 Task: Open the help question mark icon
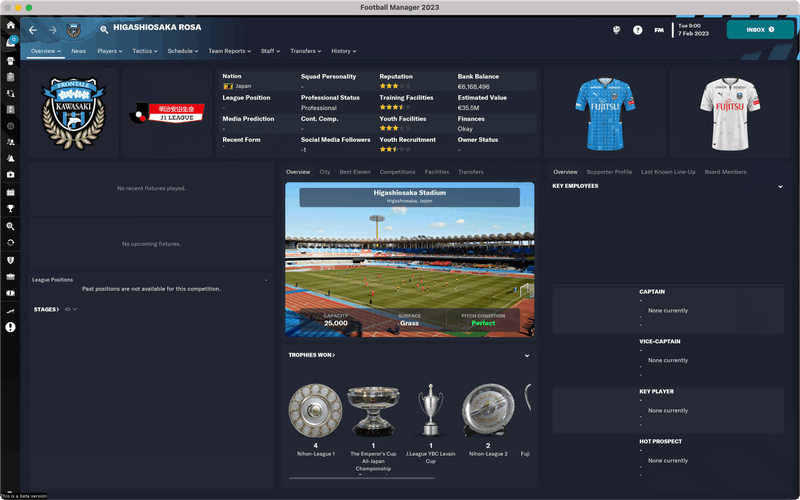click(637, 30)
